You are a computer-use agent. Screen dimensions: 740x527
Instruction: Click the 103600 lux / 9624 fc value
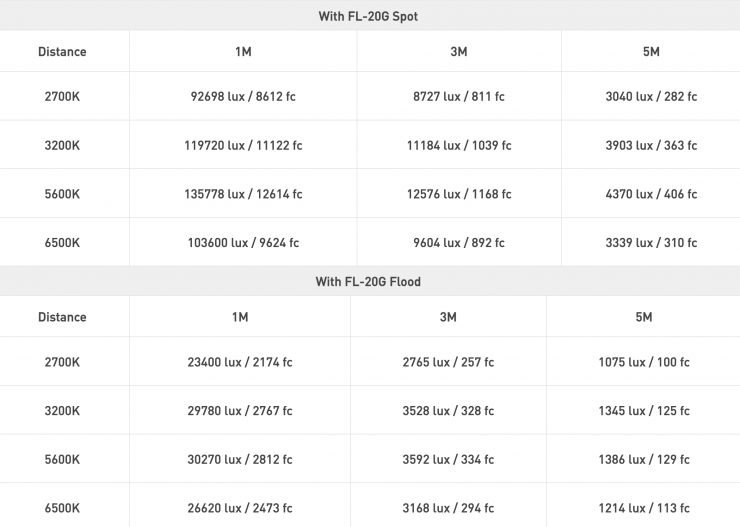point(245,242)
